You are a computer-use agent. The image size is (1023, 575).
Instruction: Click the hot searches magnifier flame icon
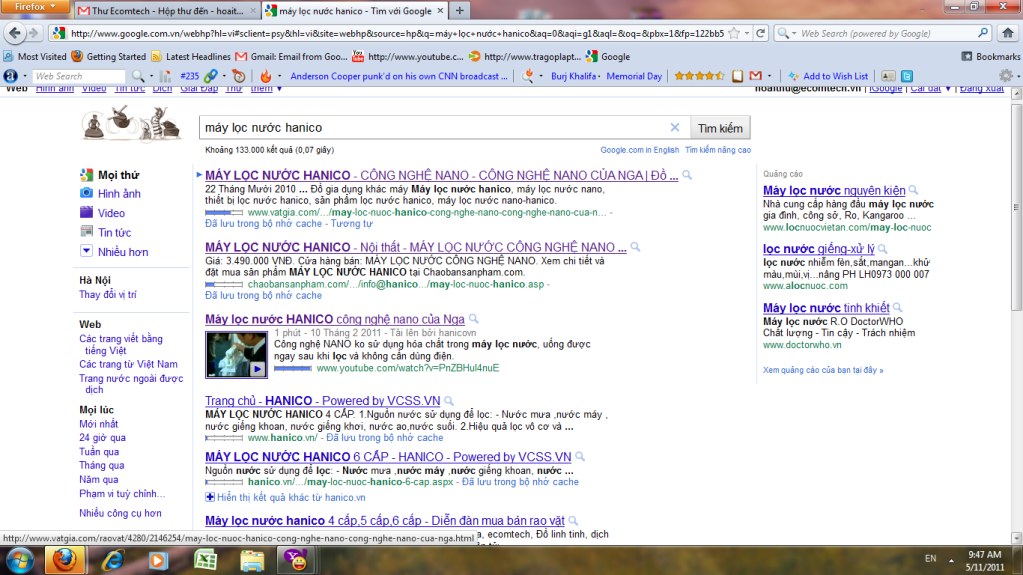(x=528, y=76)
